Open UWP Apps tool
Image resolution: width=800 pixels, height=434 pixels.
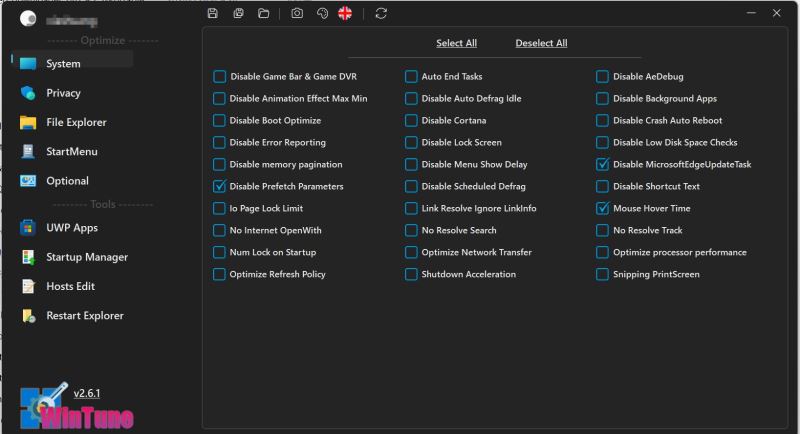[71, 228]
